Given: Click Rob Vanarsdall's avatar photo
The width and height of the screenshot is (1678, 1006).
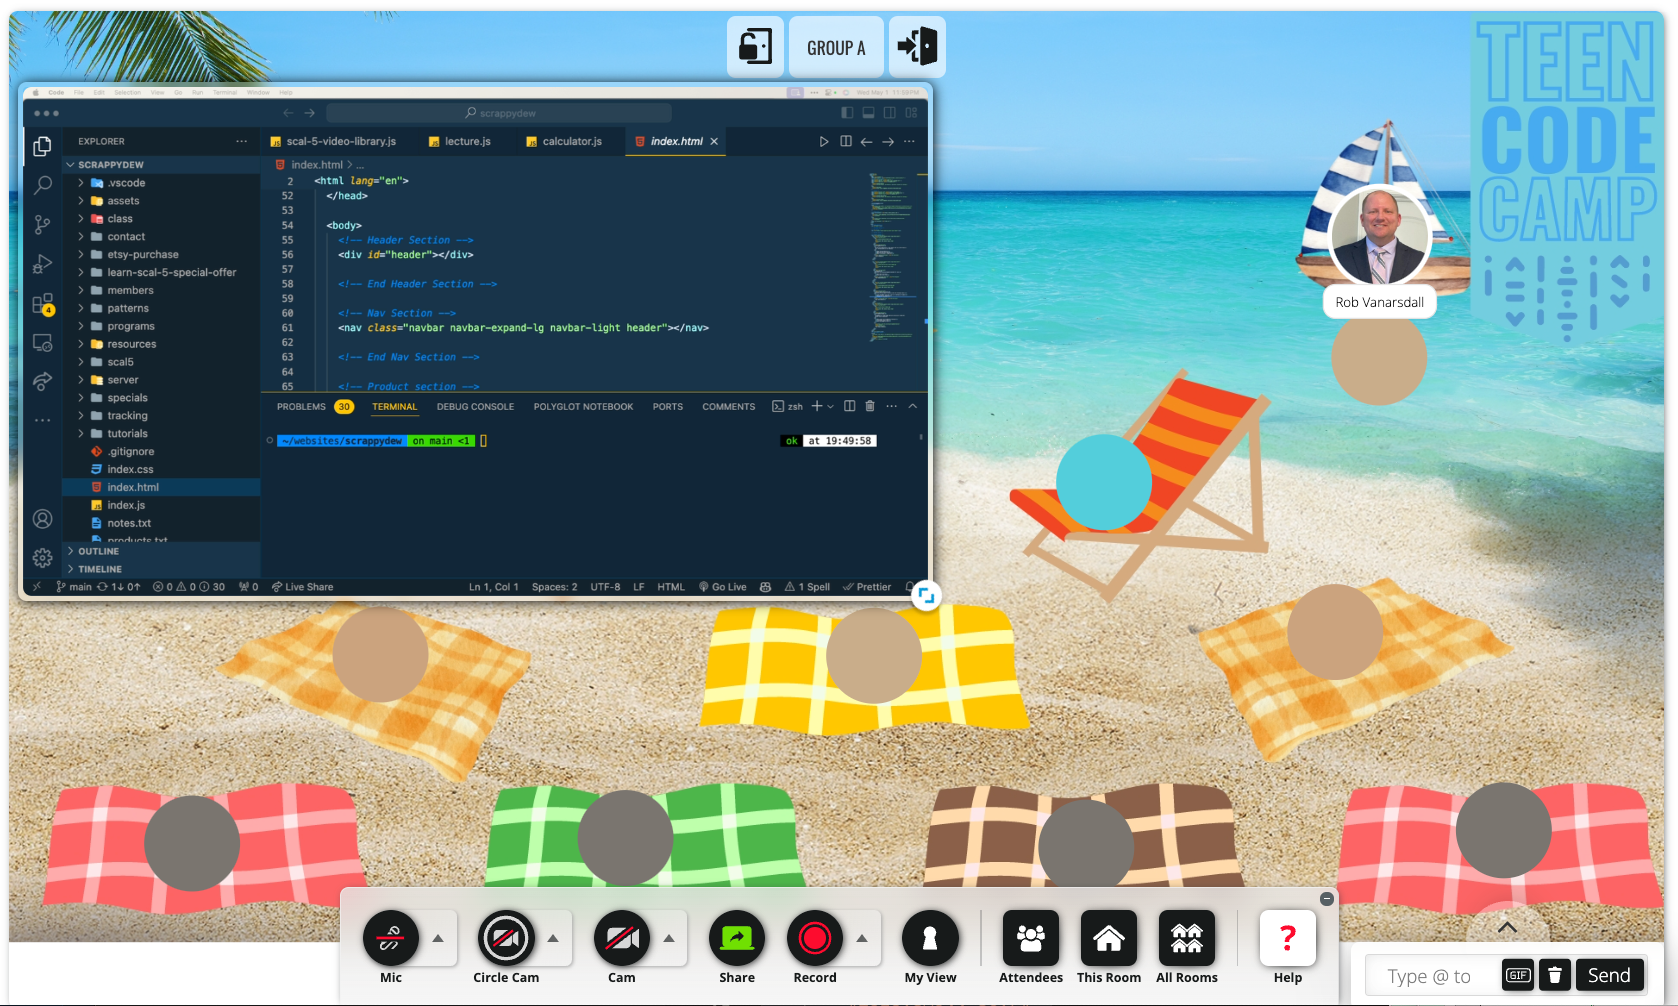Looking at the screenshot, I should 1379,235.
